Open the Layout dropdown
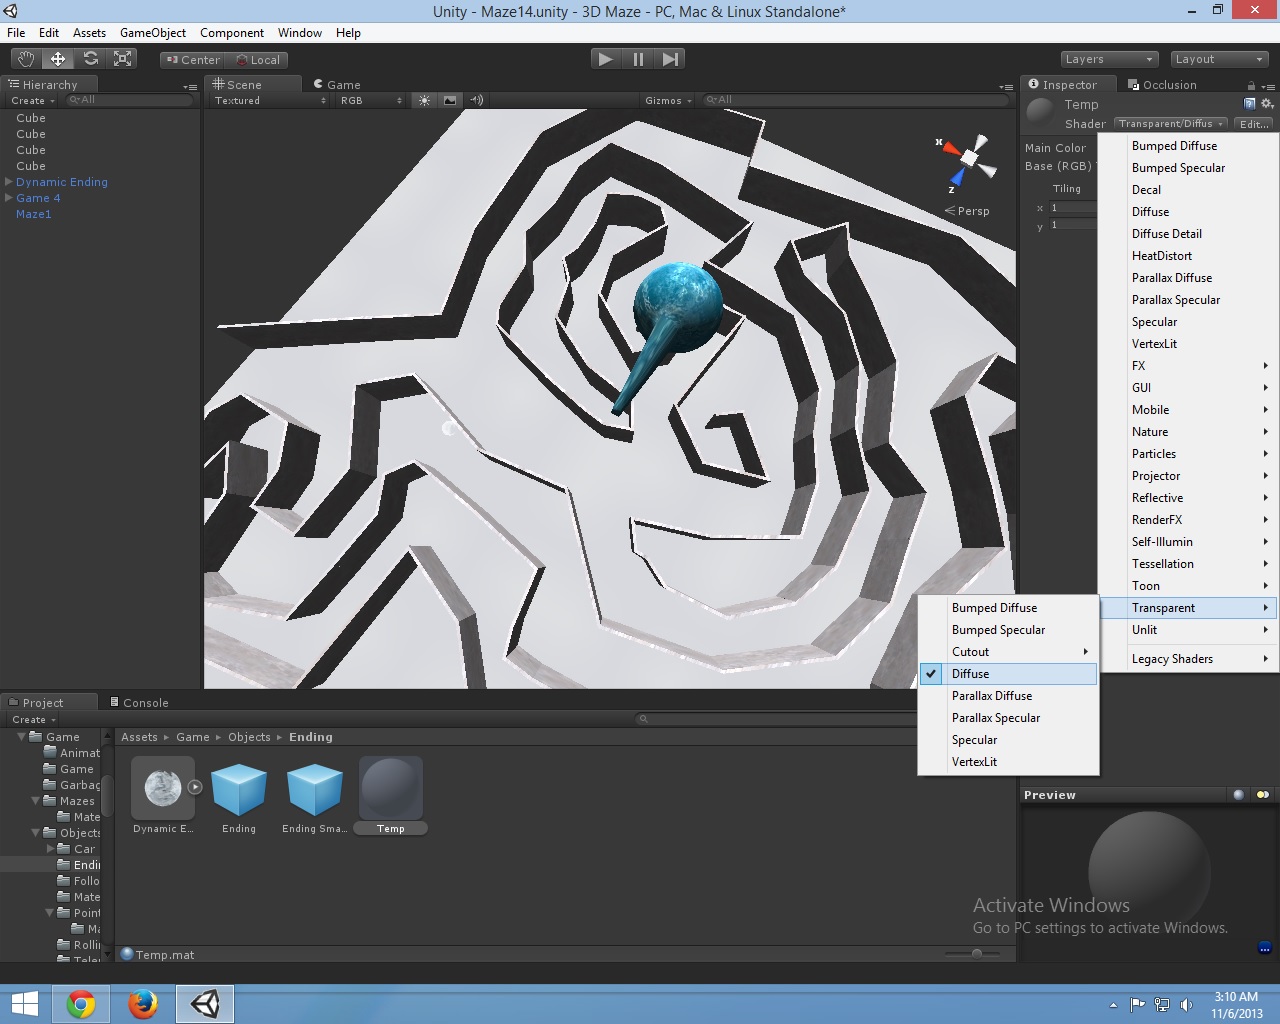This screenshot has height=1024, width=1280. click(x=1220, y=60)
